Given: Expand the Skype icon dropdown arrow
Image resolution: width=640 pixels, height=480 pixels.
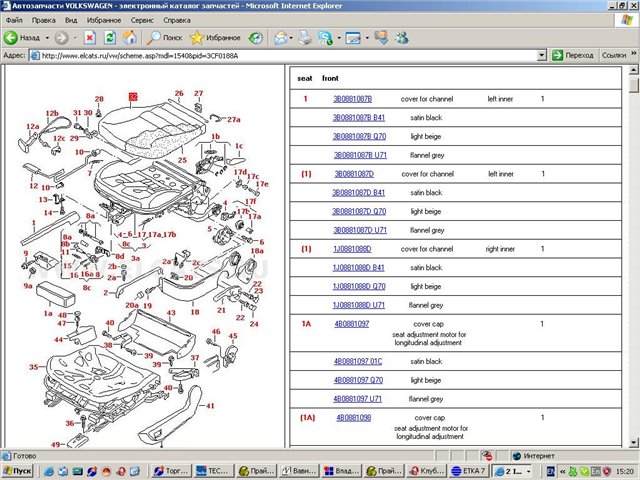Looking at the screenshot, I should pyautogui.click(x=339, y=38).
